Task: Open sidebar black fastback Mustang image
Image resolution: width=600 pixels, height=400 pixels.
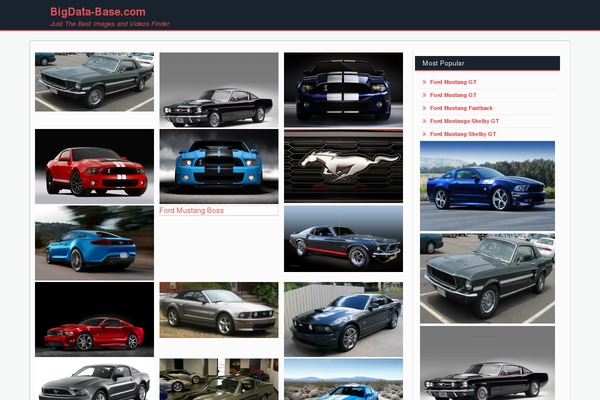Action: point(487,363)
